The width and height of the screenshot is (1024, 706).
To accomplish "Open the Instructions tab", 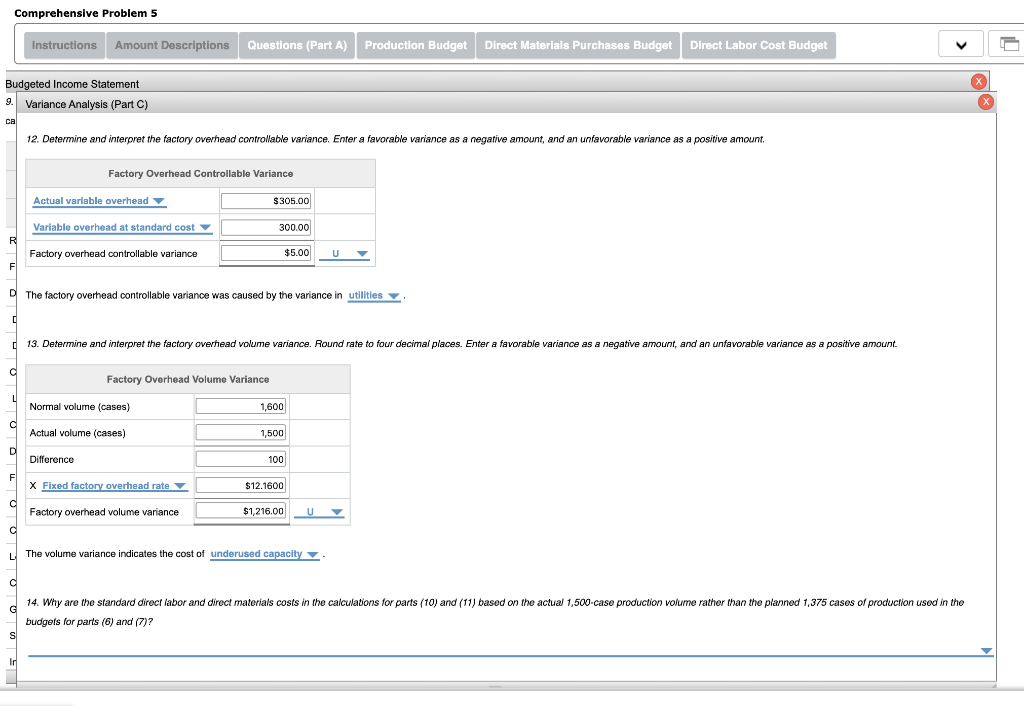I will click(x=63, y=44).
